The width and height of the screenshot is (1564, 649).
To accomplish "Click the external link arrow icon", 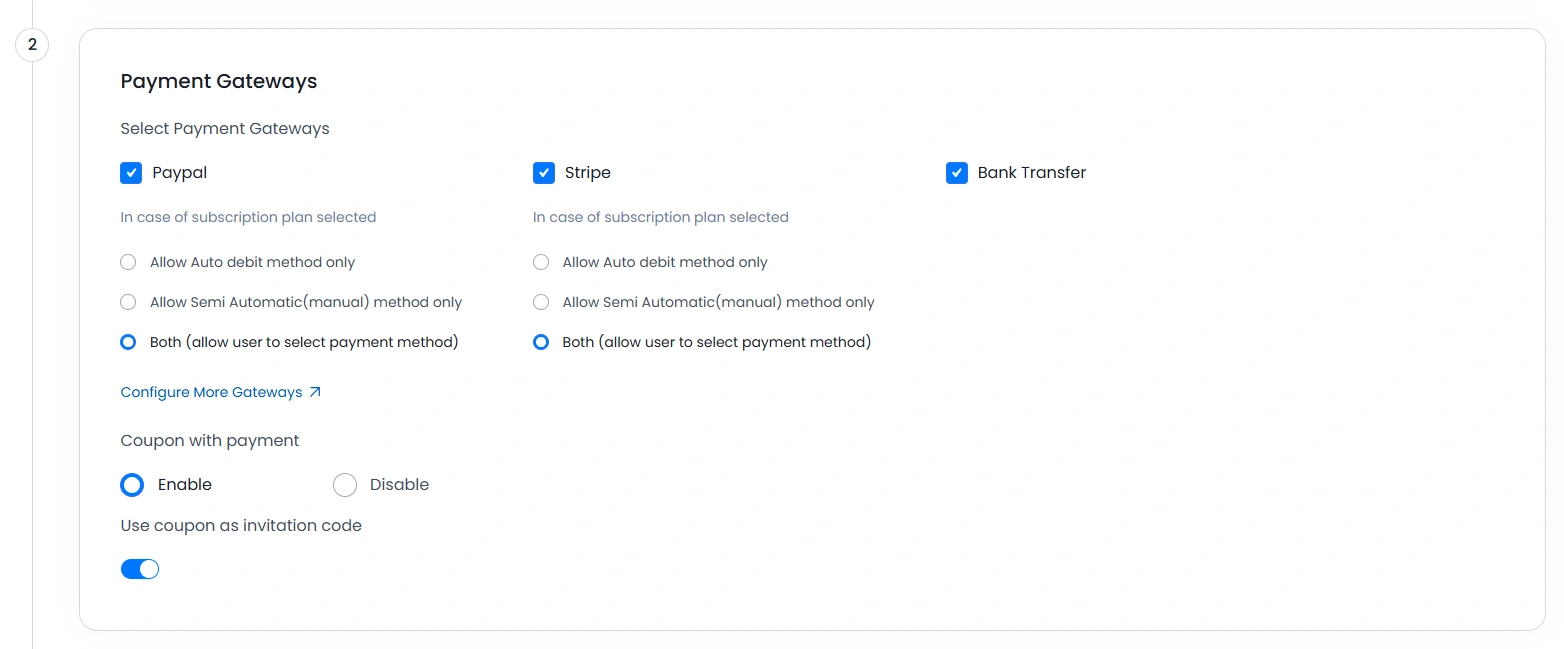I will [314, 392].
